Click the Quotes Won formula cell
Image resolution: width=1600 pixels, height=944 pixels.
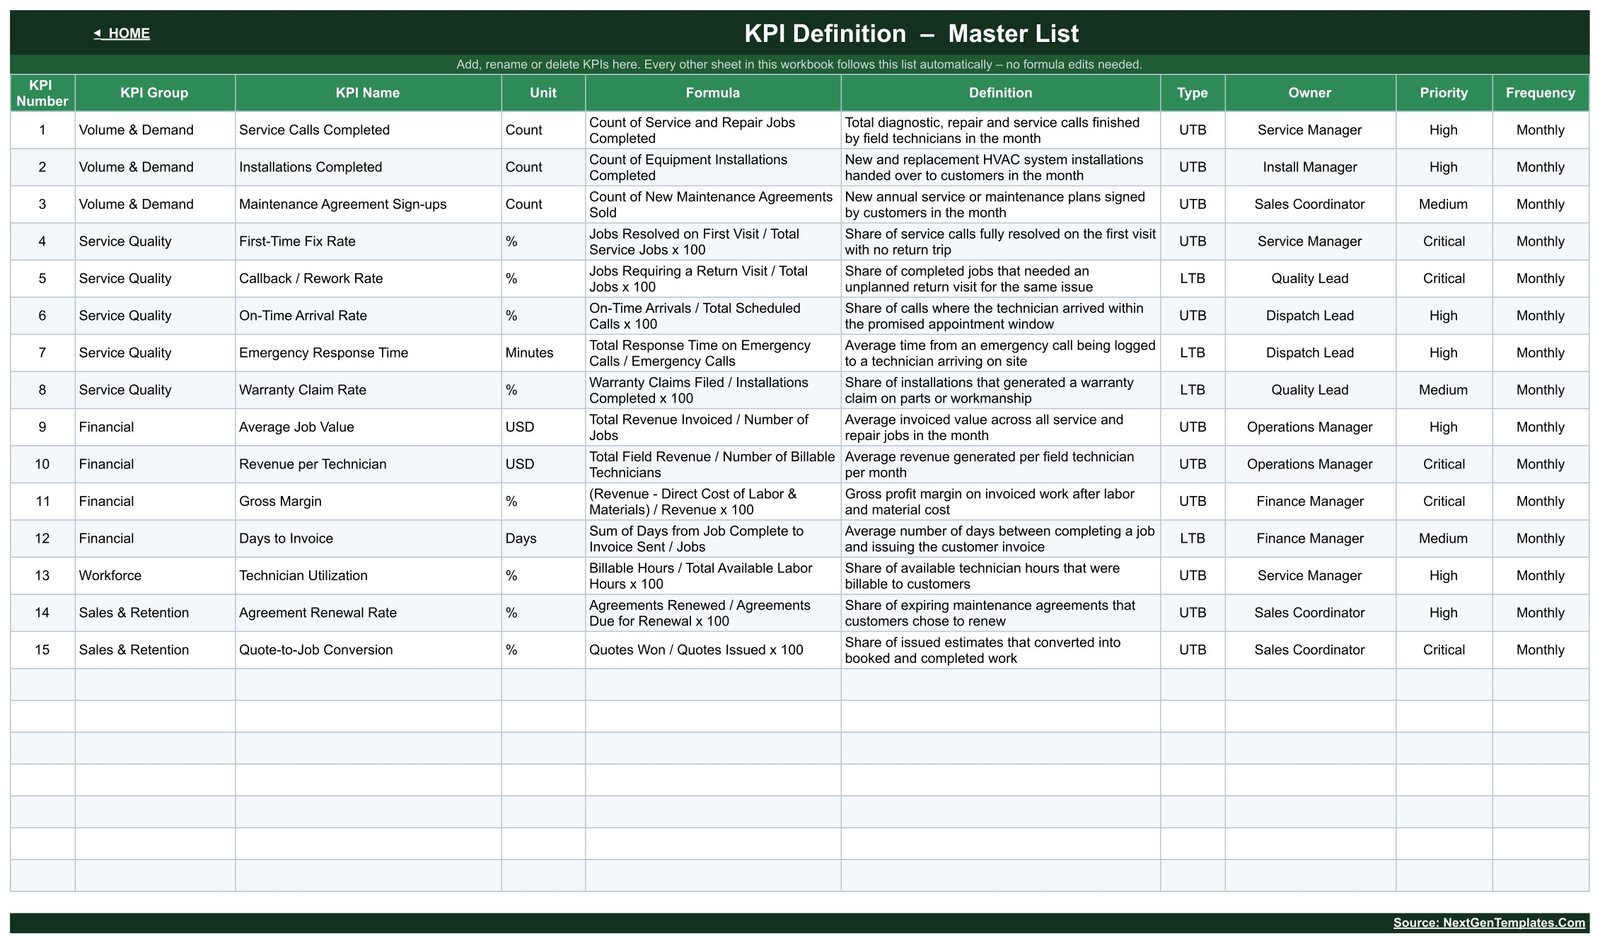click(713, 650)
